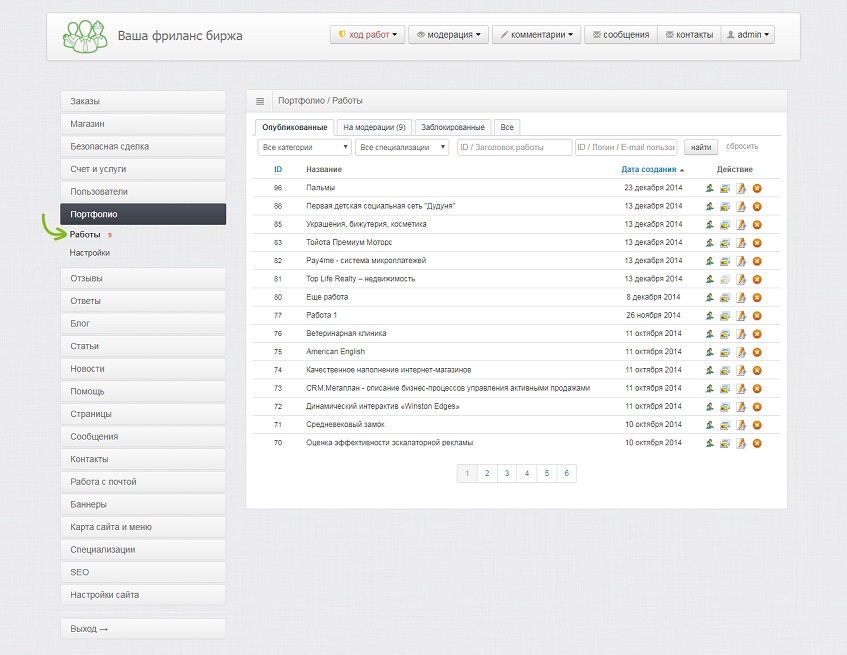The height and width of the screenshot is (655, 847).
Task: Click the freelance exchange logo
Action: pyautogui.click(x=85, y=36)
